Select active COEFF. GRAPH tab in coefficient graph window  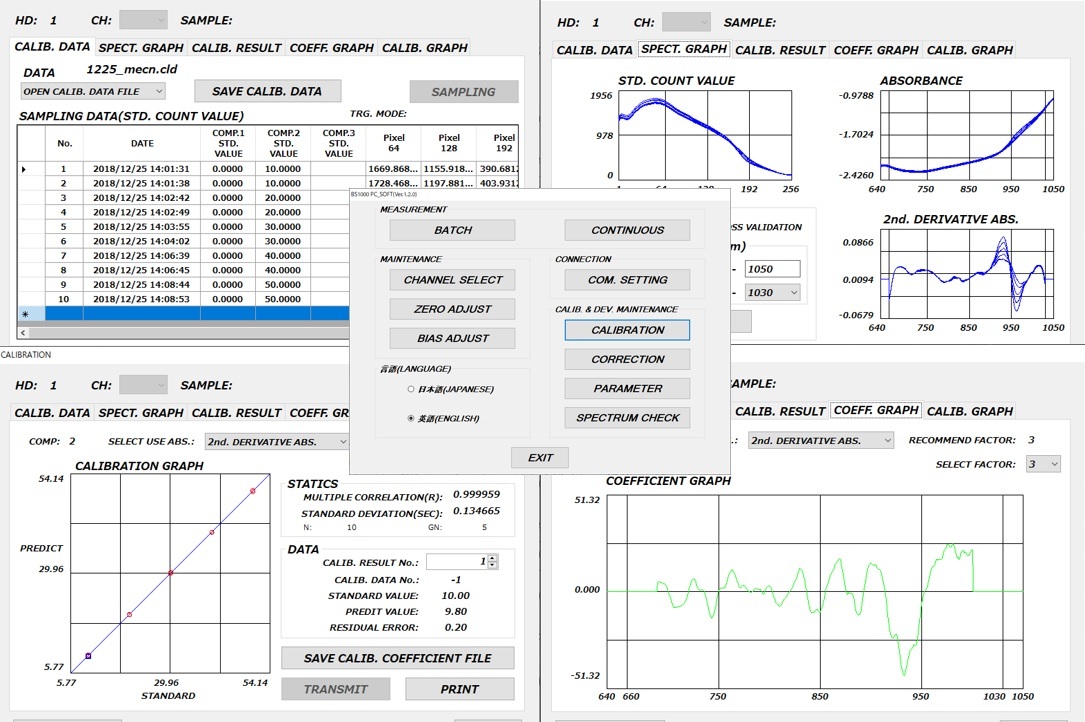click(x=876, y=410)
